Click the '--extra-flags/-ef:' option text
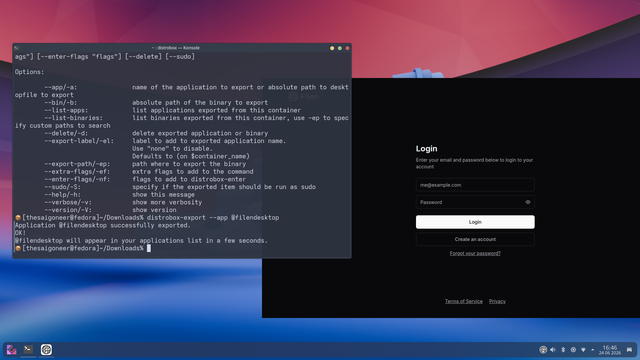 [x=77, y=172]
